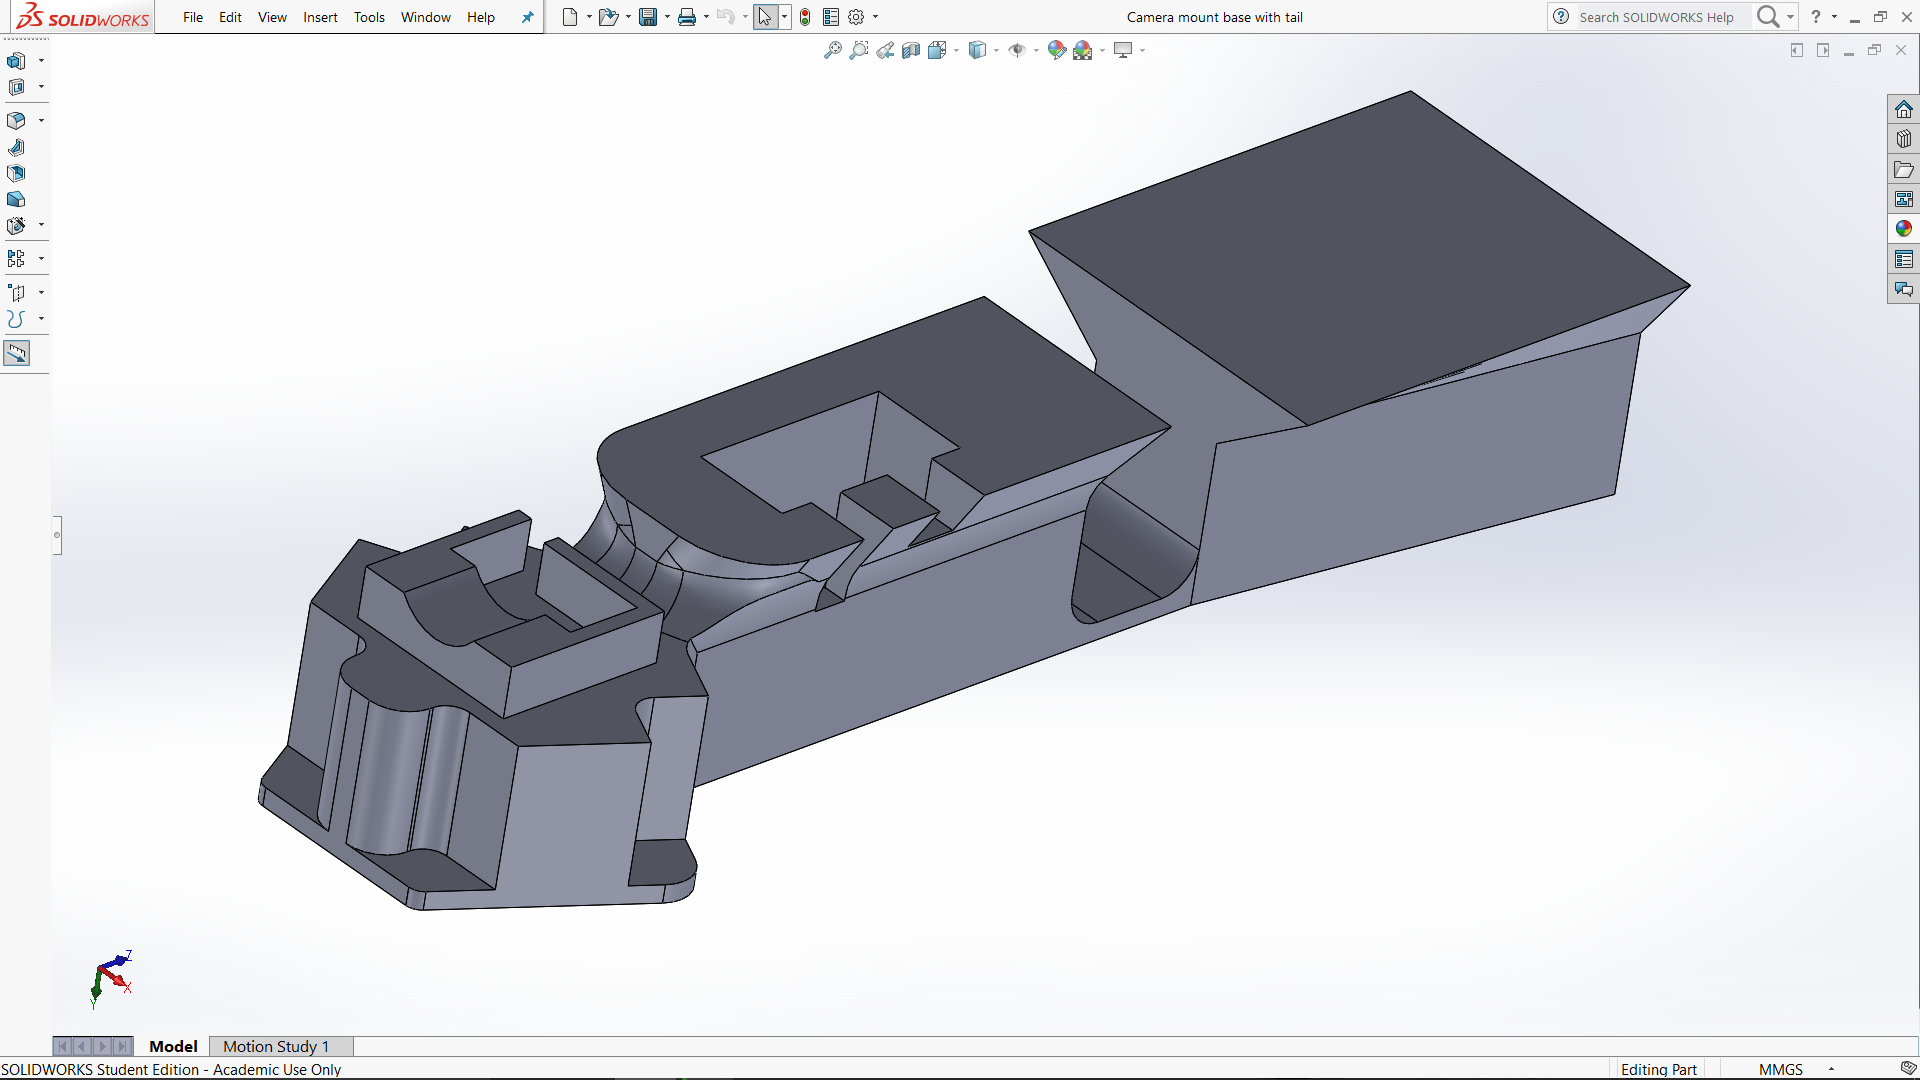This screenshot has height=1080, width=1920.
Task: Click the Previous View icon
Action: click(885, 49)
